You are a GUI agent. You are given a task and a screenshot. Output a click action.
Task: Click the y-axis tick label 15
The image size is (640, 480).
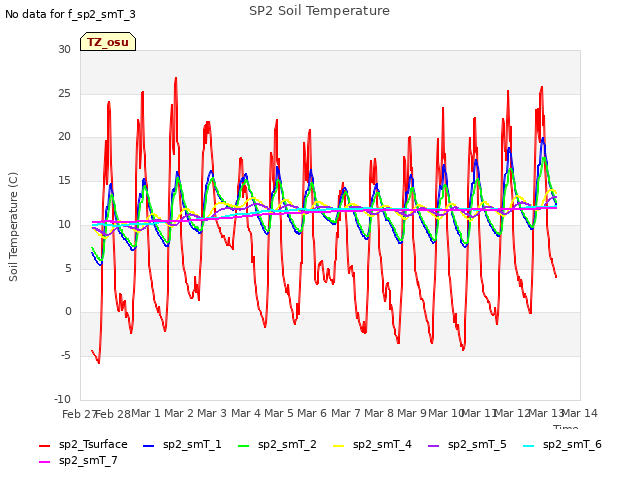pyautogui.click(x=64, y=180)
